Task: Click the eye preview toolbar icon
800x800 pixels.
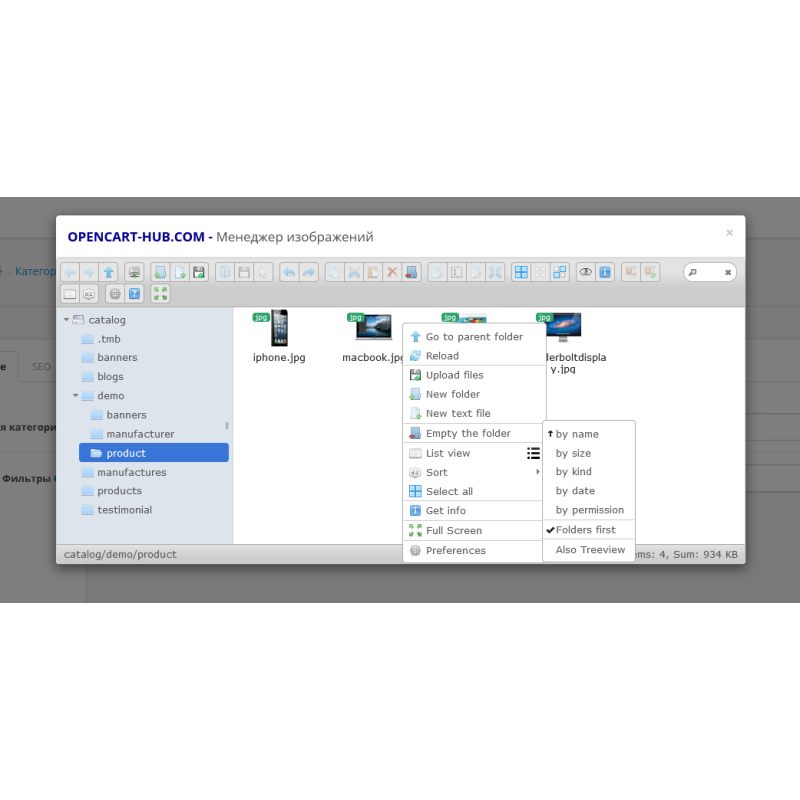Action: tap(586, 272)
